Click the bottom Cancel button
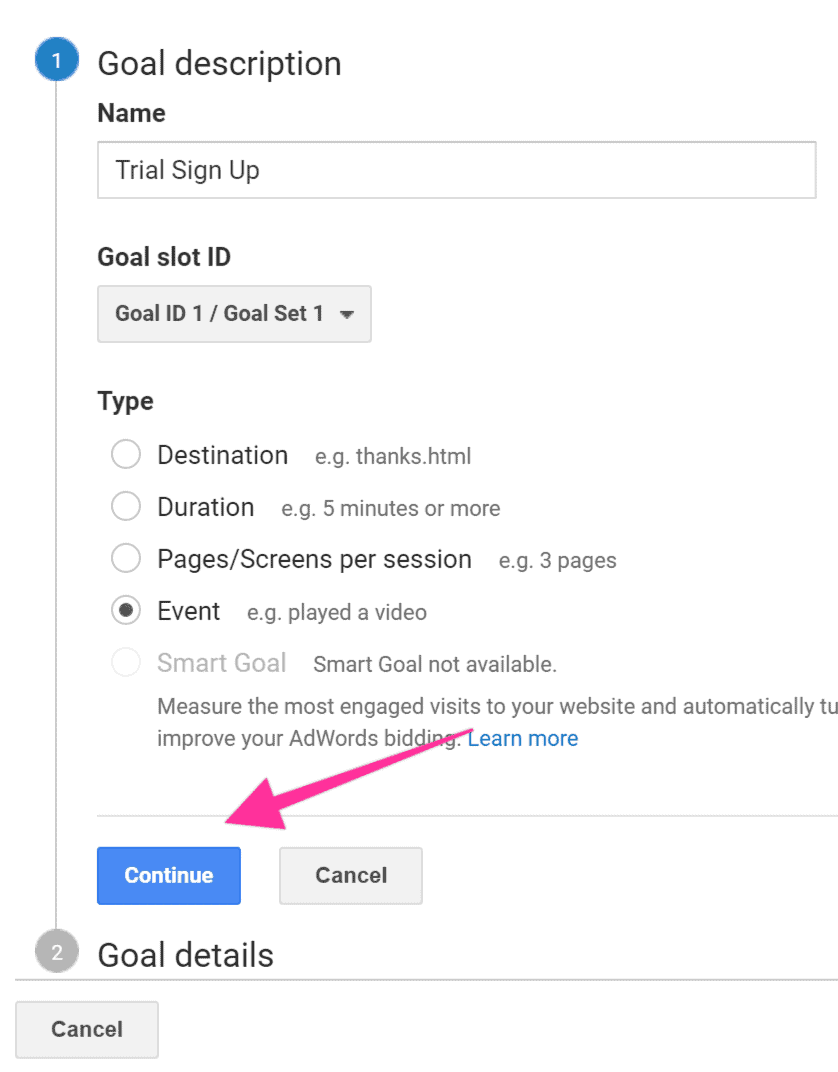 [86, 1029]
